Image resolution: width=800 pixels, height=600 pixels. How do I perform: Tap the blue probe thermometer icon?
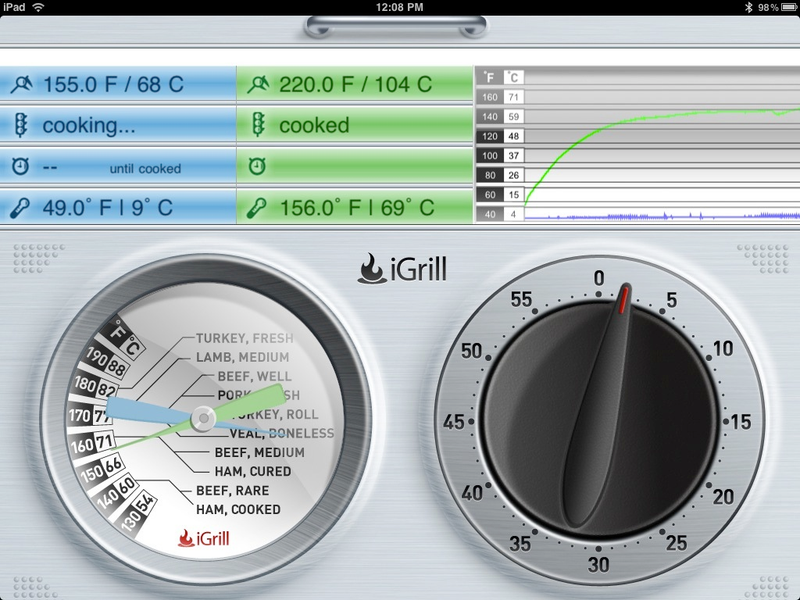[20, 208]
